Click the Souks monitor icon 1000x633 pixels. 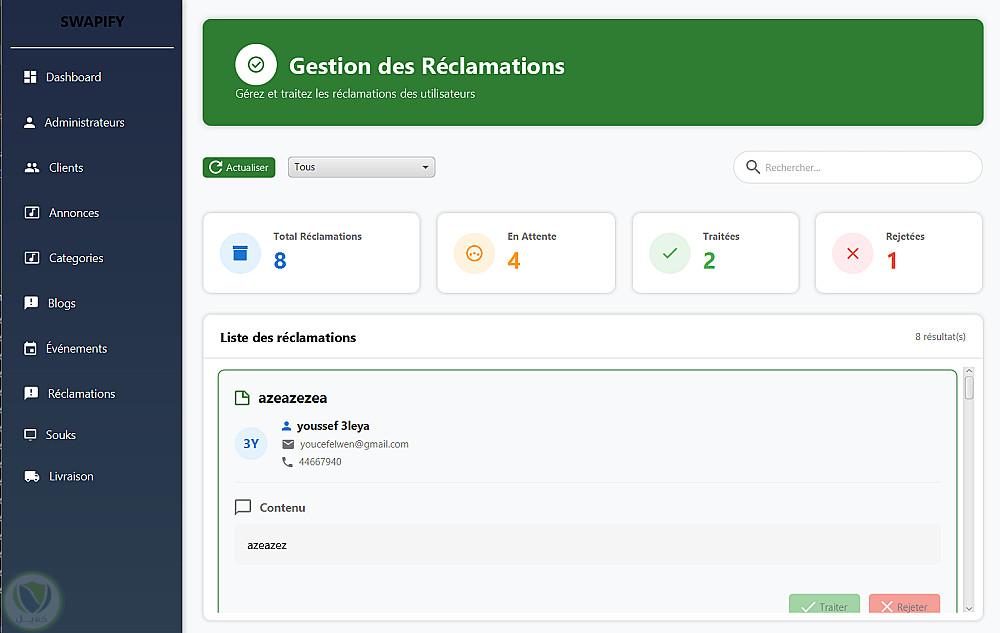31,435
